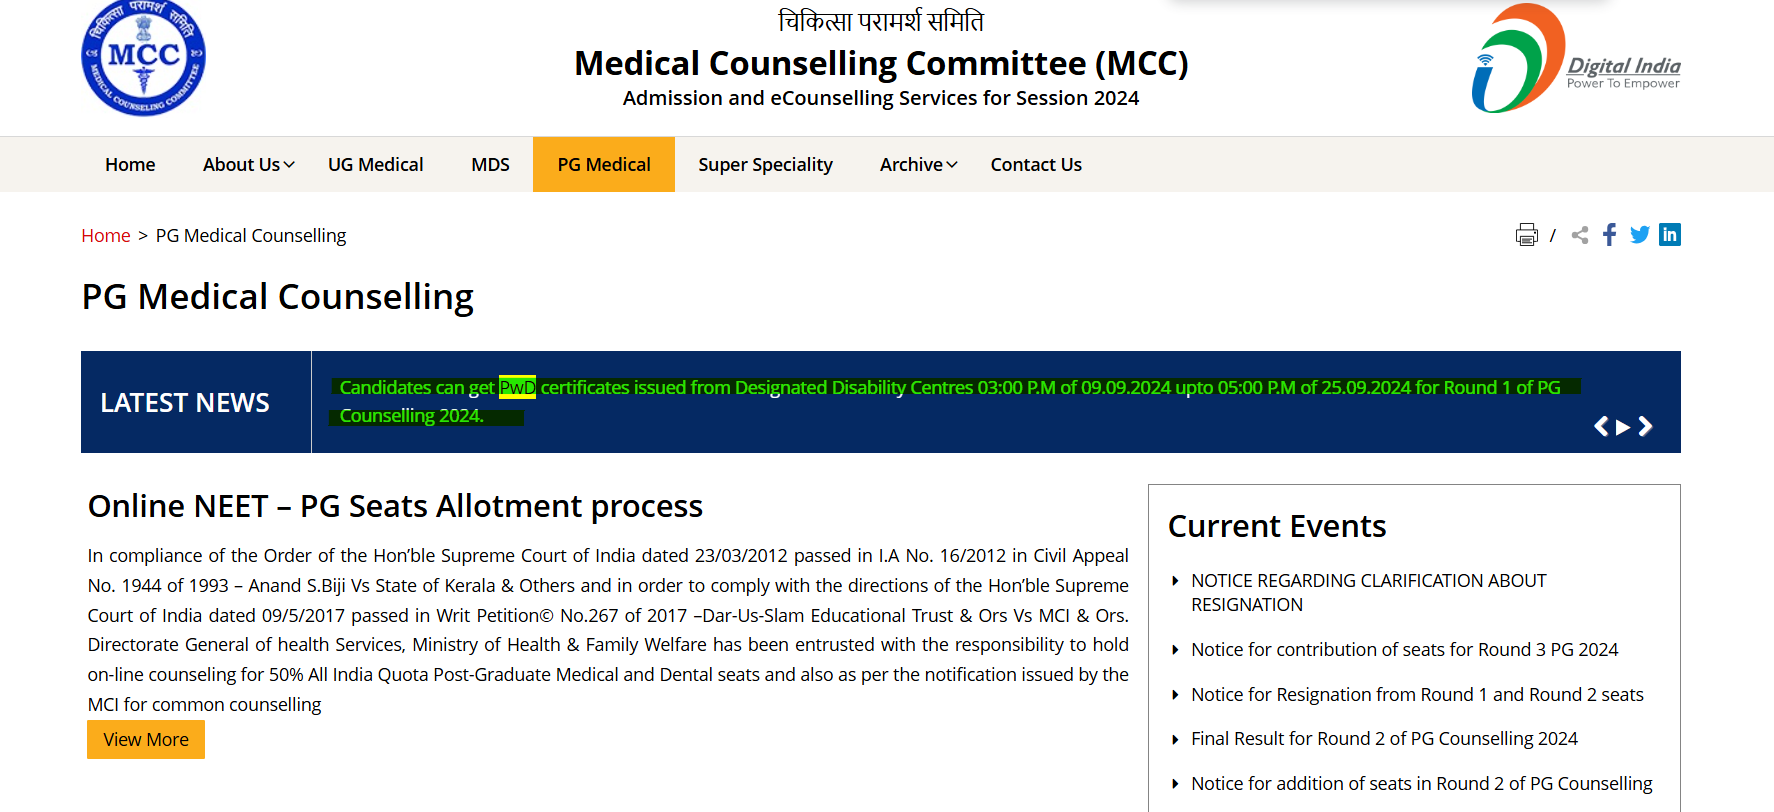Click the View More button

tap(146, 740)
